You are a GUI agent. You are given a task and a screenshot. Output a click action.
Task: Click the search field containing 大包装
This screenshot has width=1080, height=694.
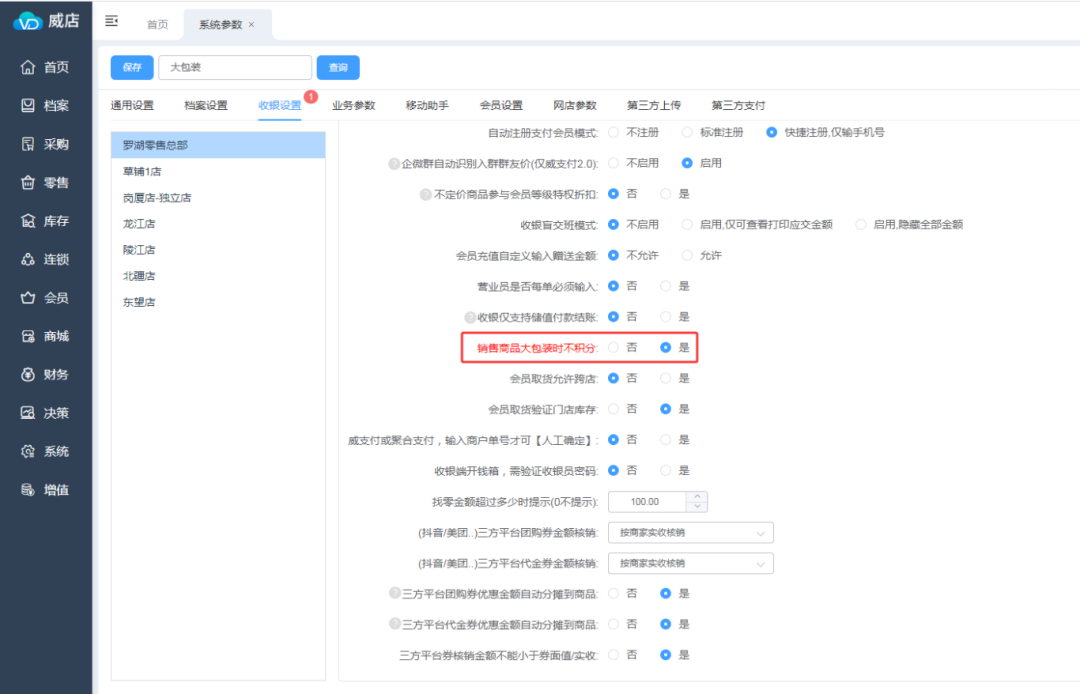(x=235, y=67)
